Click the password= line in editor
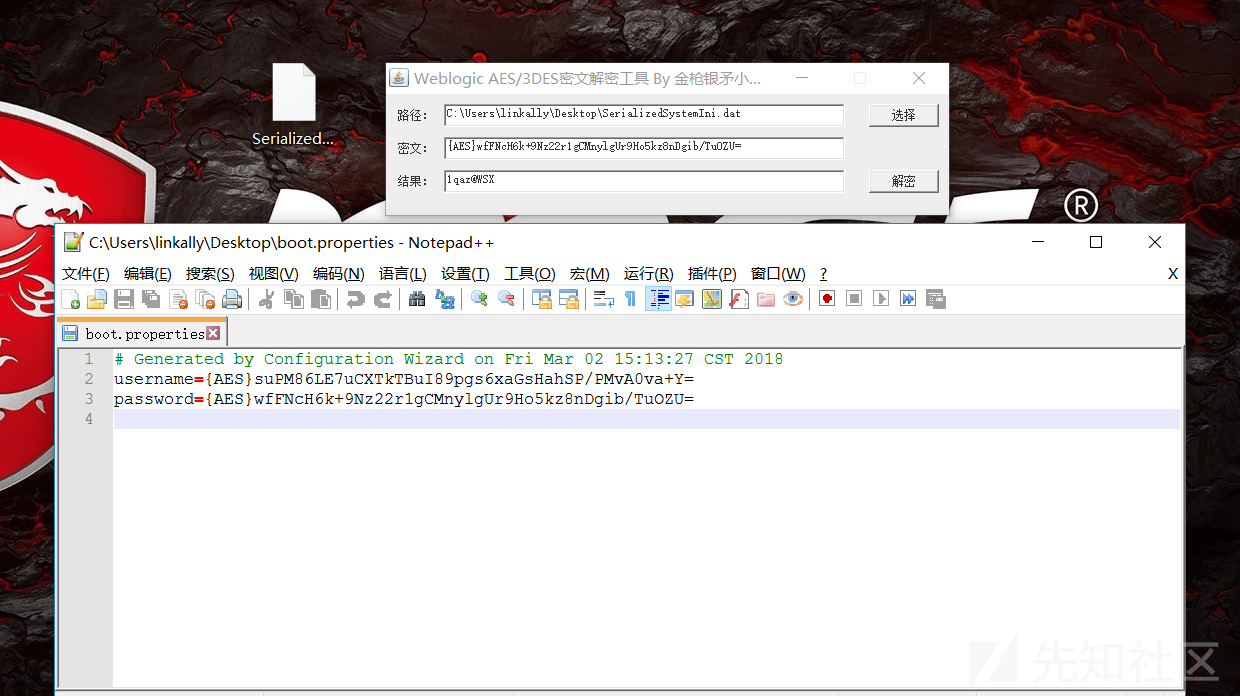 click(x=404, y=399)
